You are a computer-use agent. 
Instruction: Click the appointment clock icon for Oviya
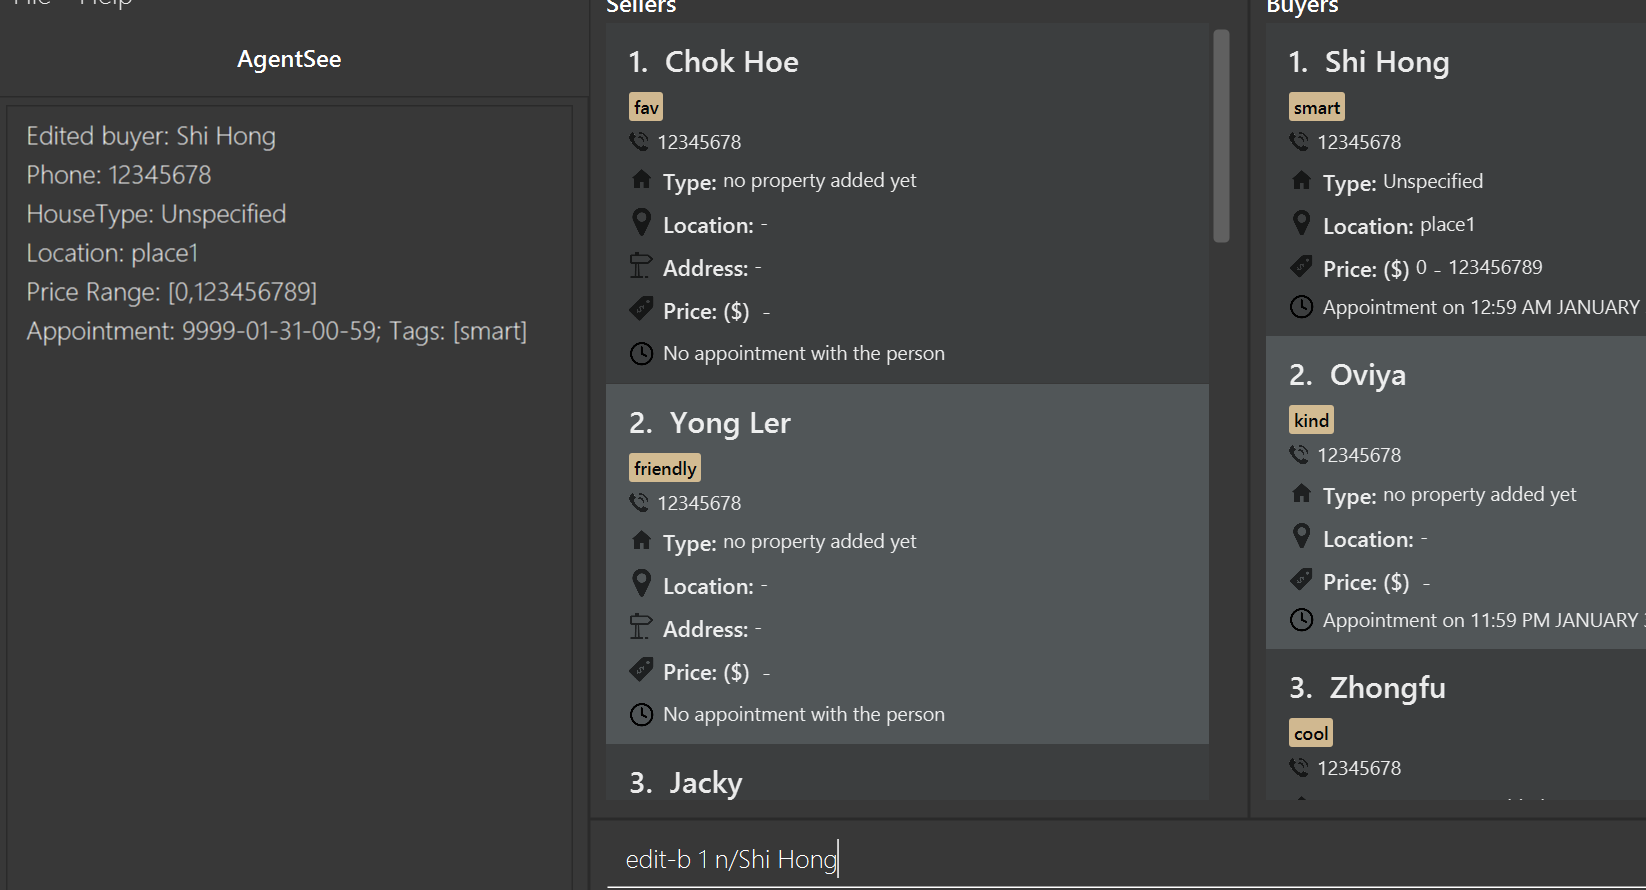pos(1301,619)
